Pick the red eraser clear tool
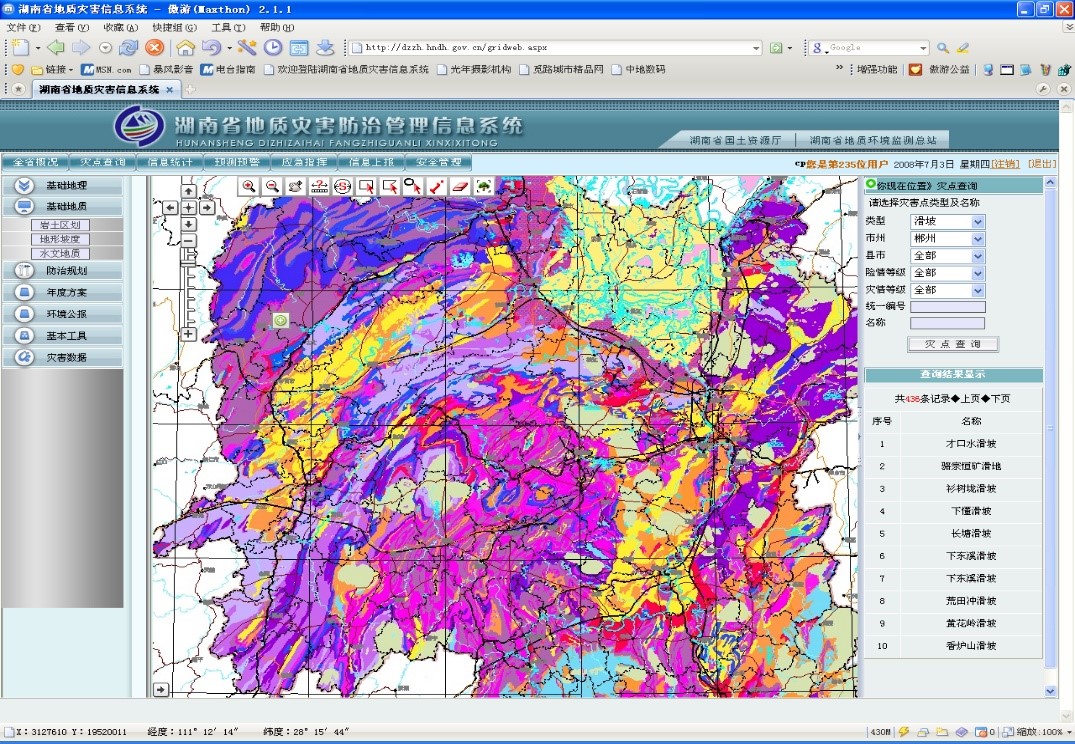The width and height of the screenshot is (1075, 744). tap(460, 186)
